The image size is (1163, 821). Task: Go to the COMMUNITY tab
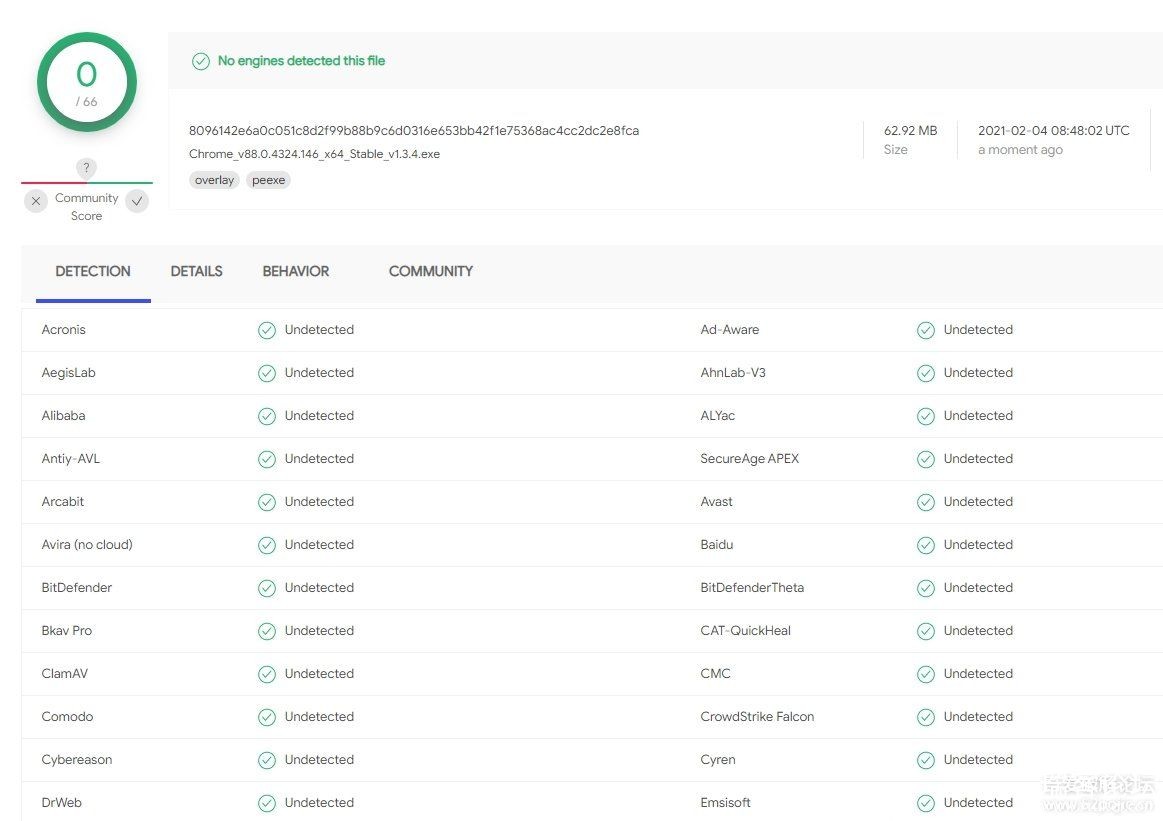pos(431,271)
